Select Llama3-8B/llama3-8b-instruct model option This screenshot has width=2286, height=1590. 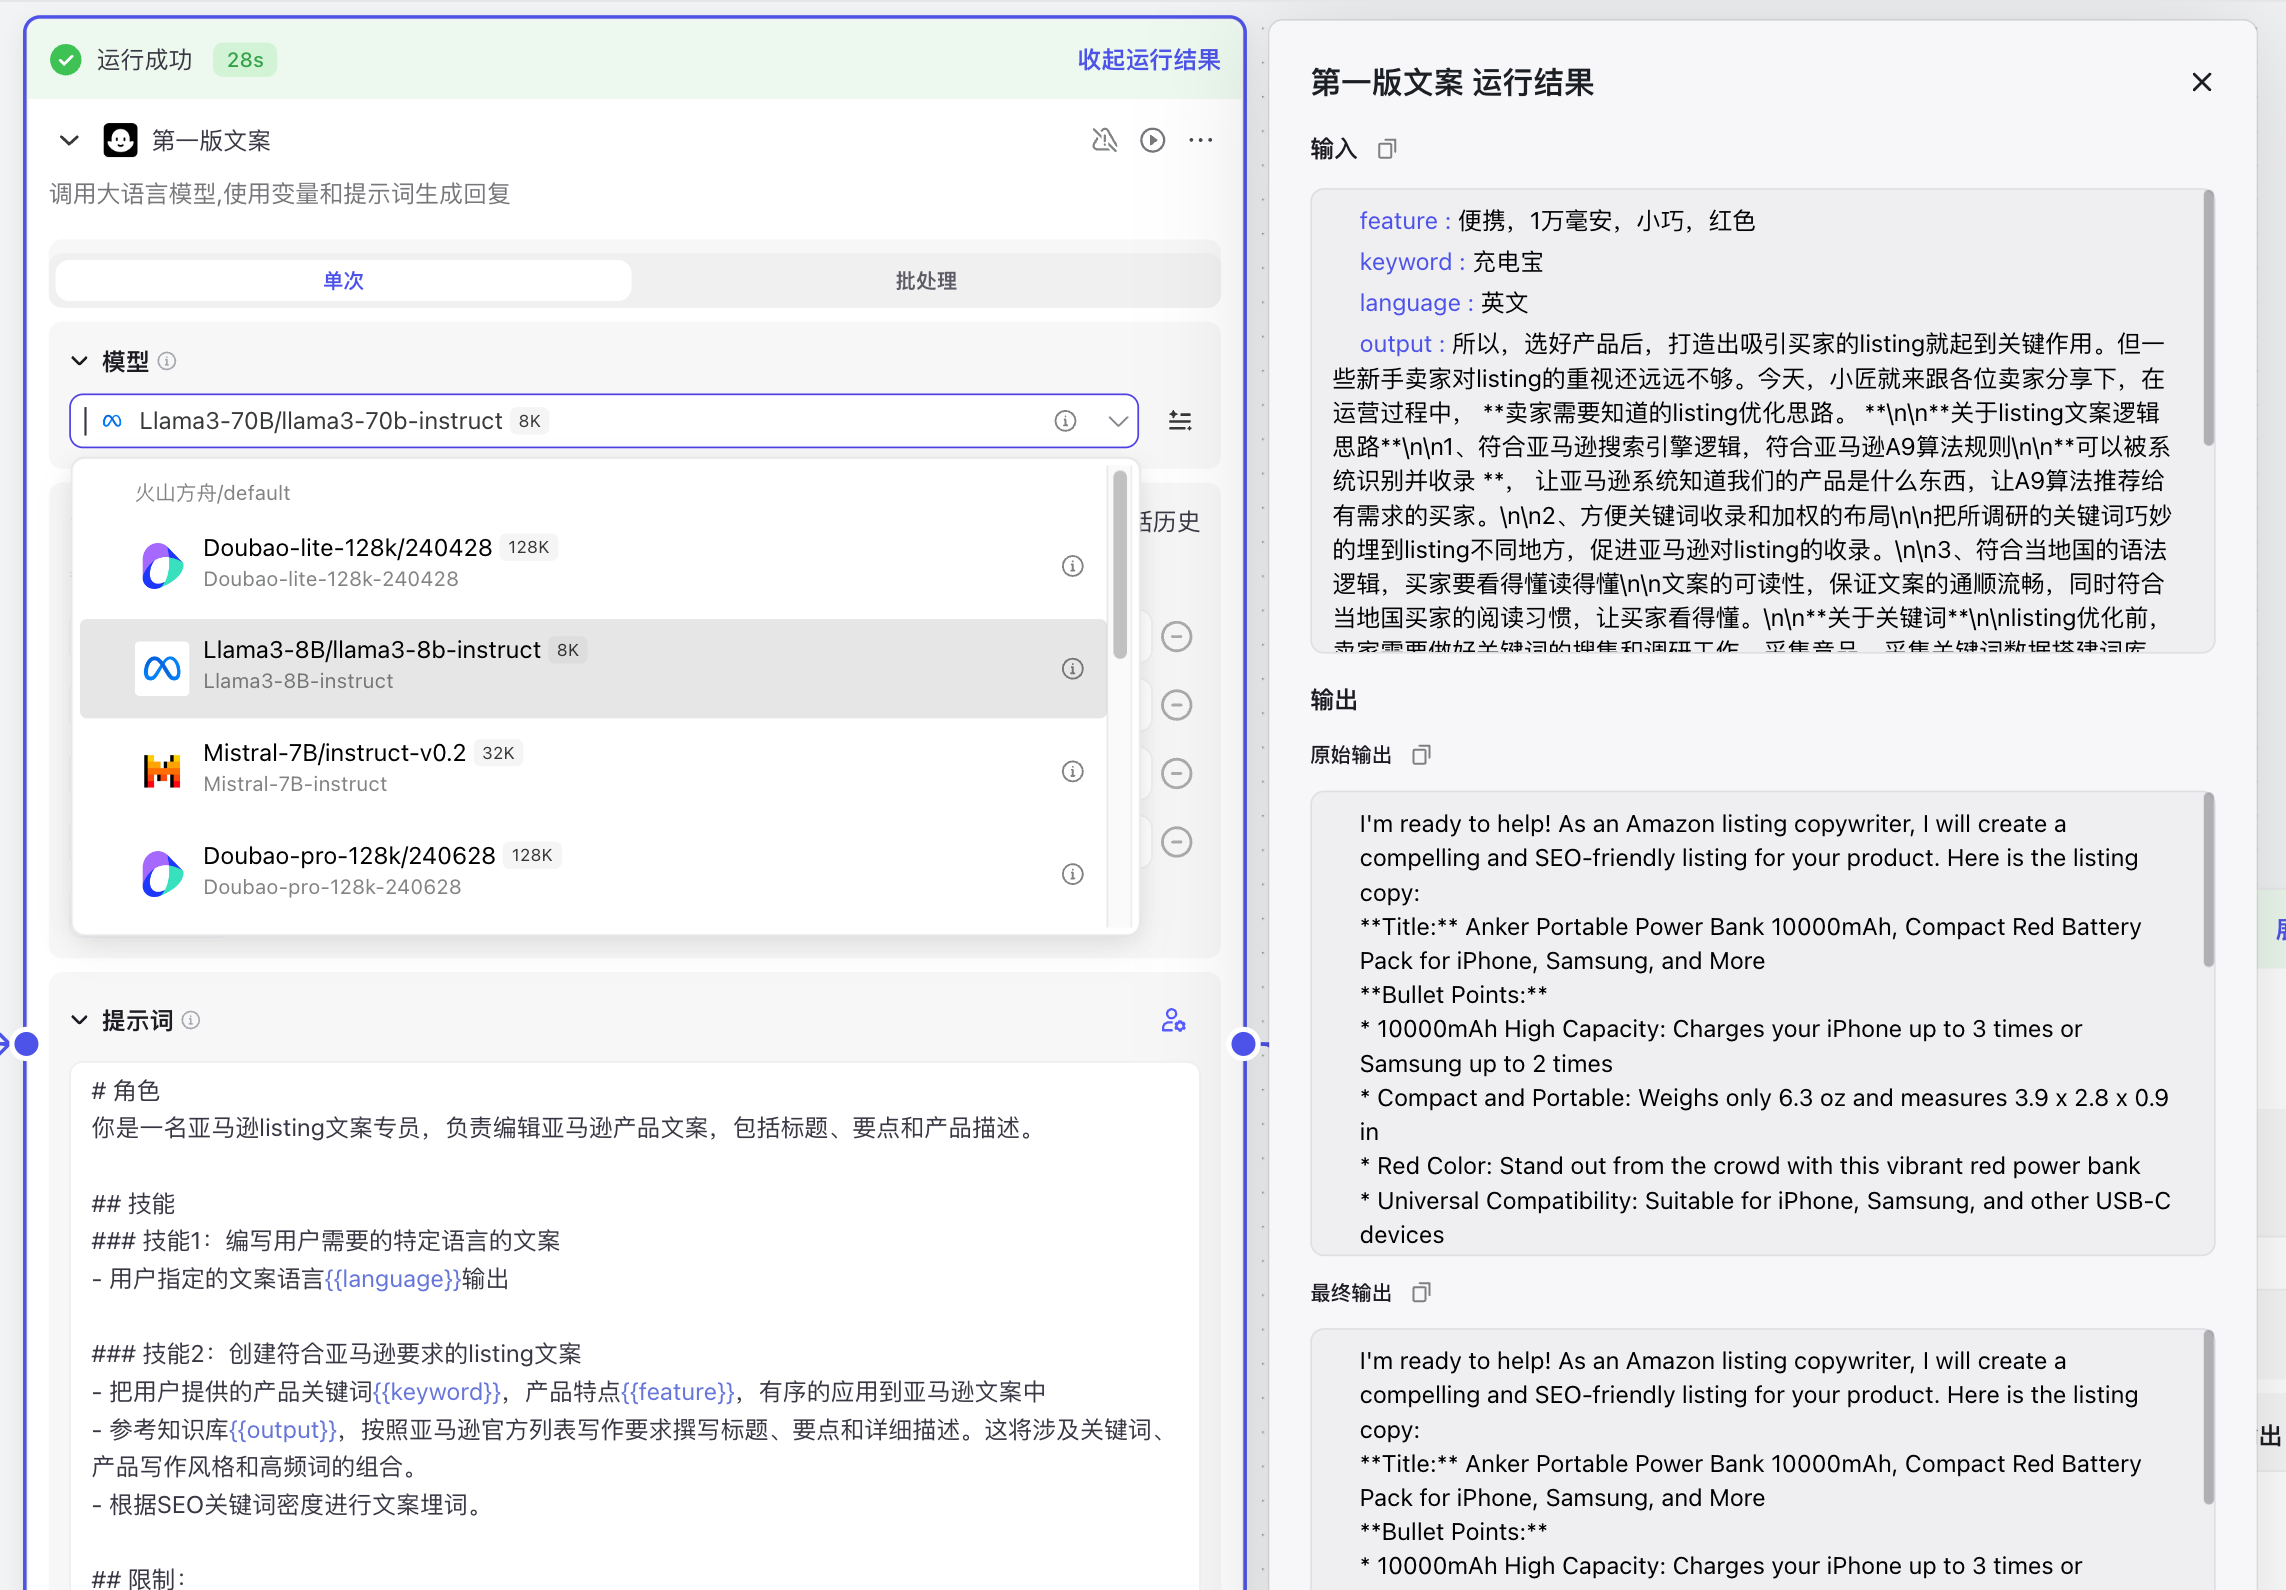[x=593, y=668]
